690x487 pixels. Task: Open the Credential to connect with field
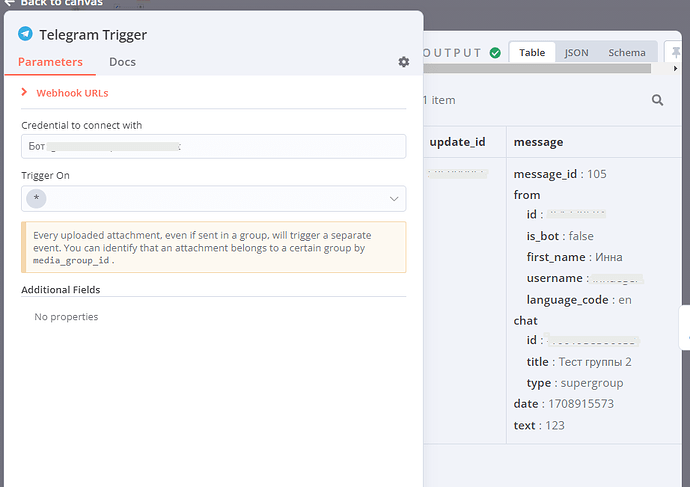coord(213,146)
